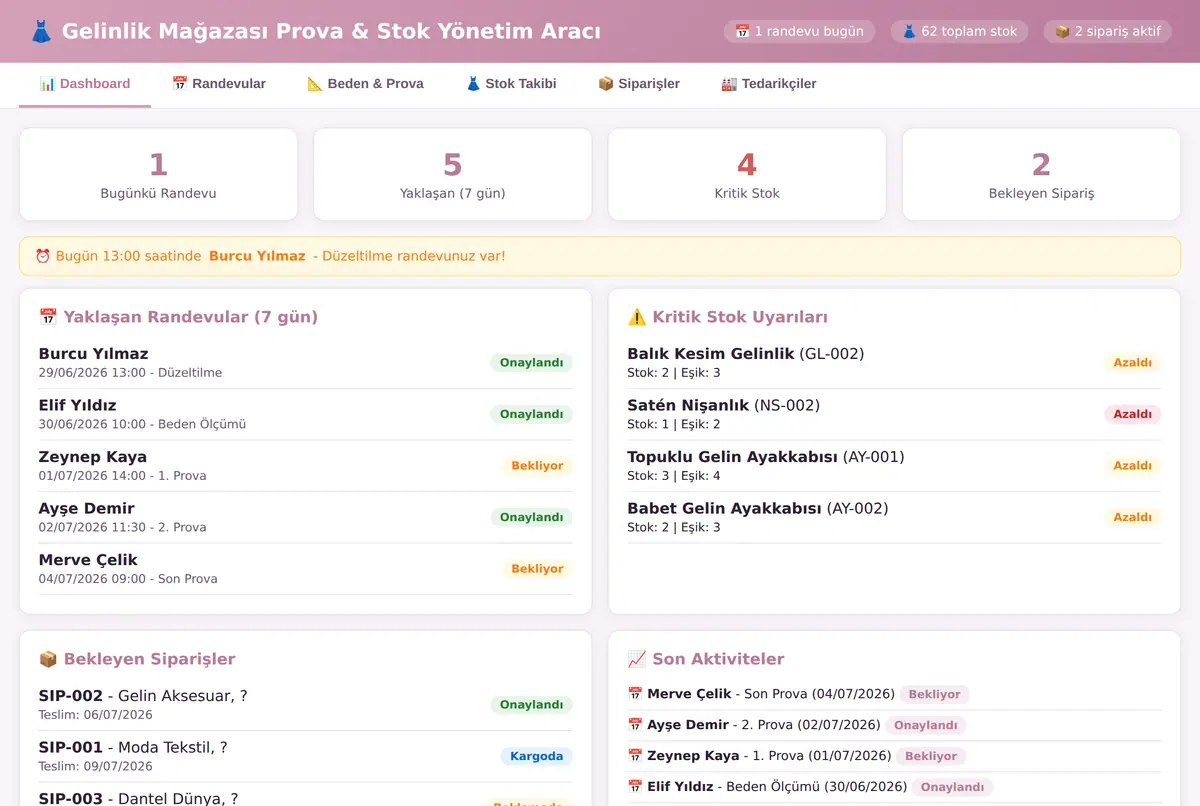The image size is (1200, 806).
Task: Select Elif Yıldız in the Yaklaşan Randevular list
Action: [306, 414]
